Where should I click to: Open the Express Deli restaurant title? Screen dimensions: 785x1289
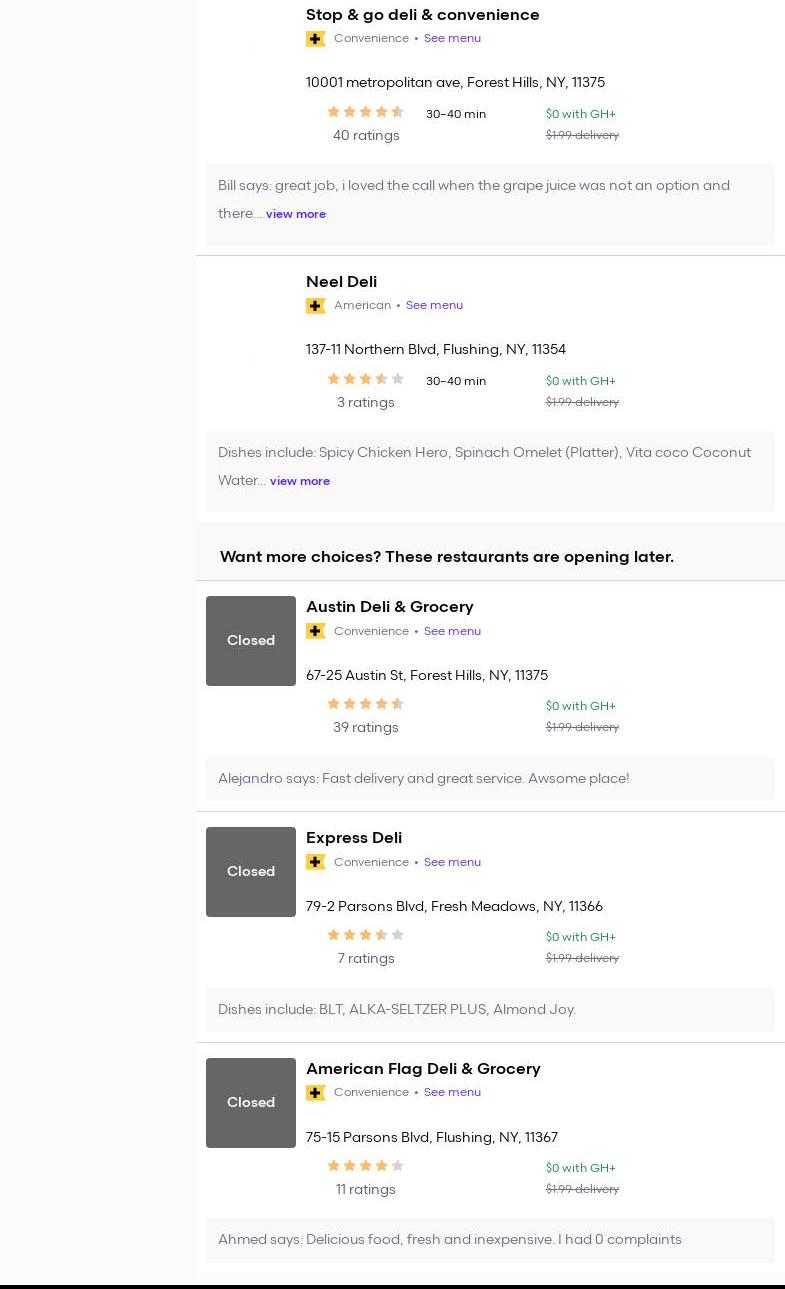tap(354, 838)
